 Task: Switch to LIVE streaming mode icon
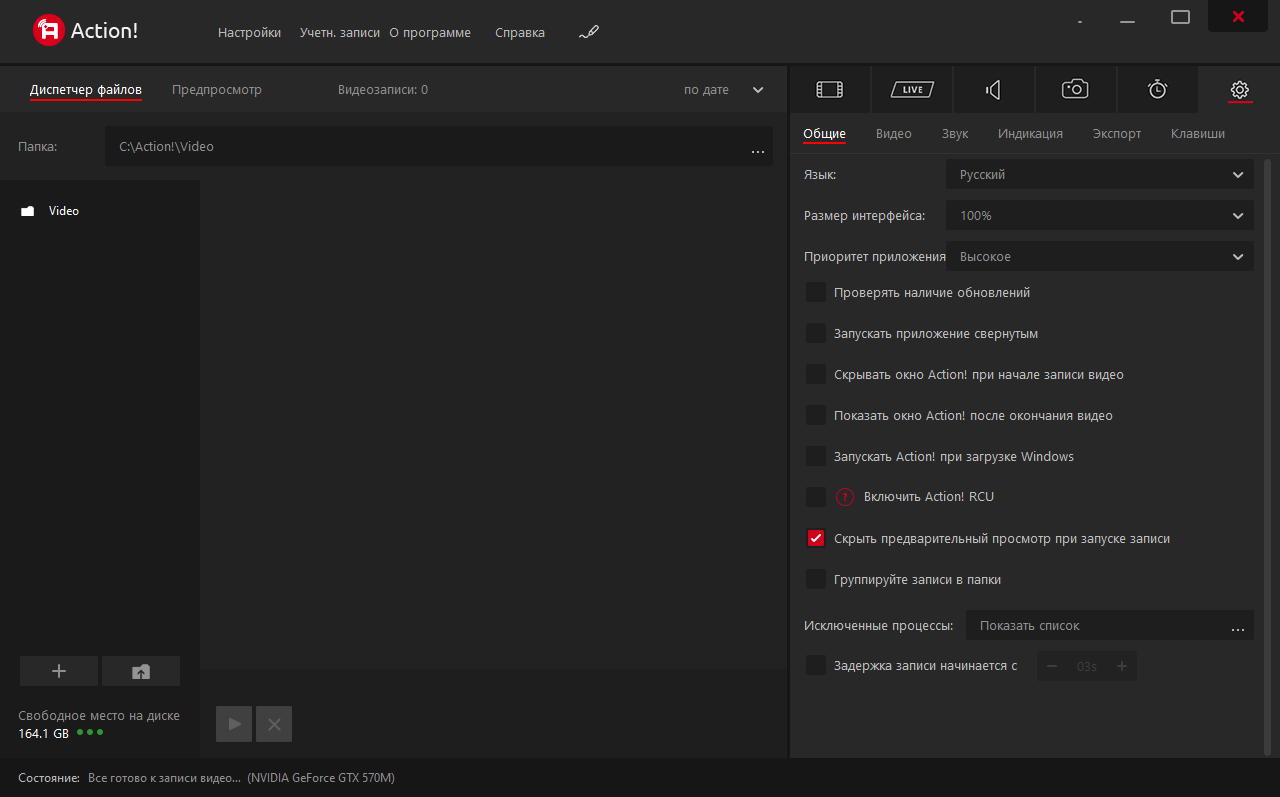pos(912,90)
